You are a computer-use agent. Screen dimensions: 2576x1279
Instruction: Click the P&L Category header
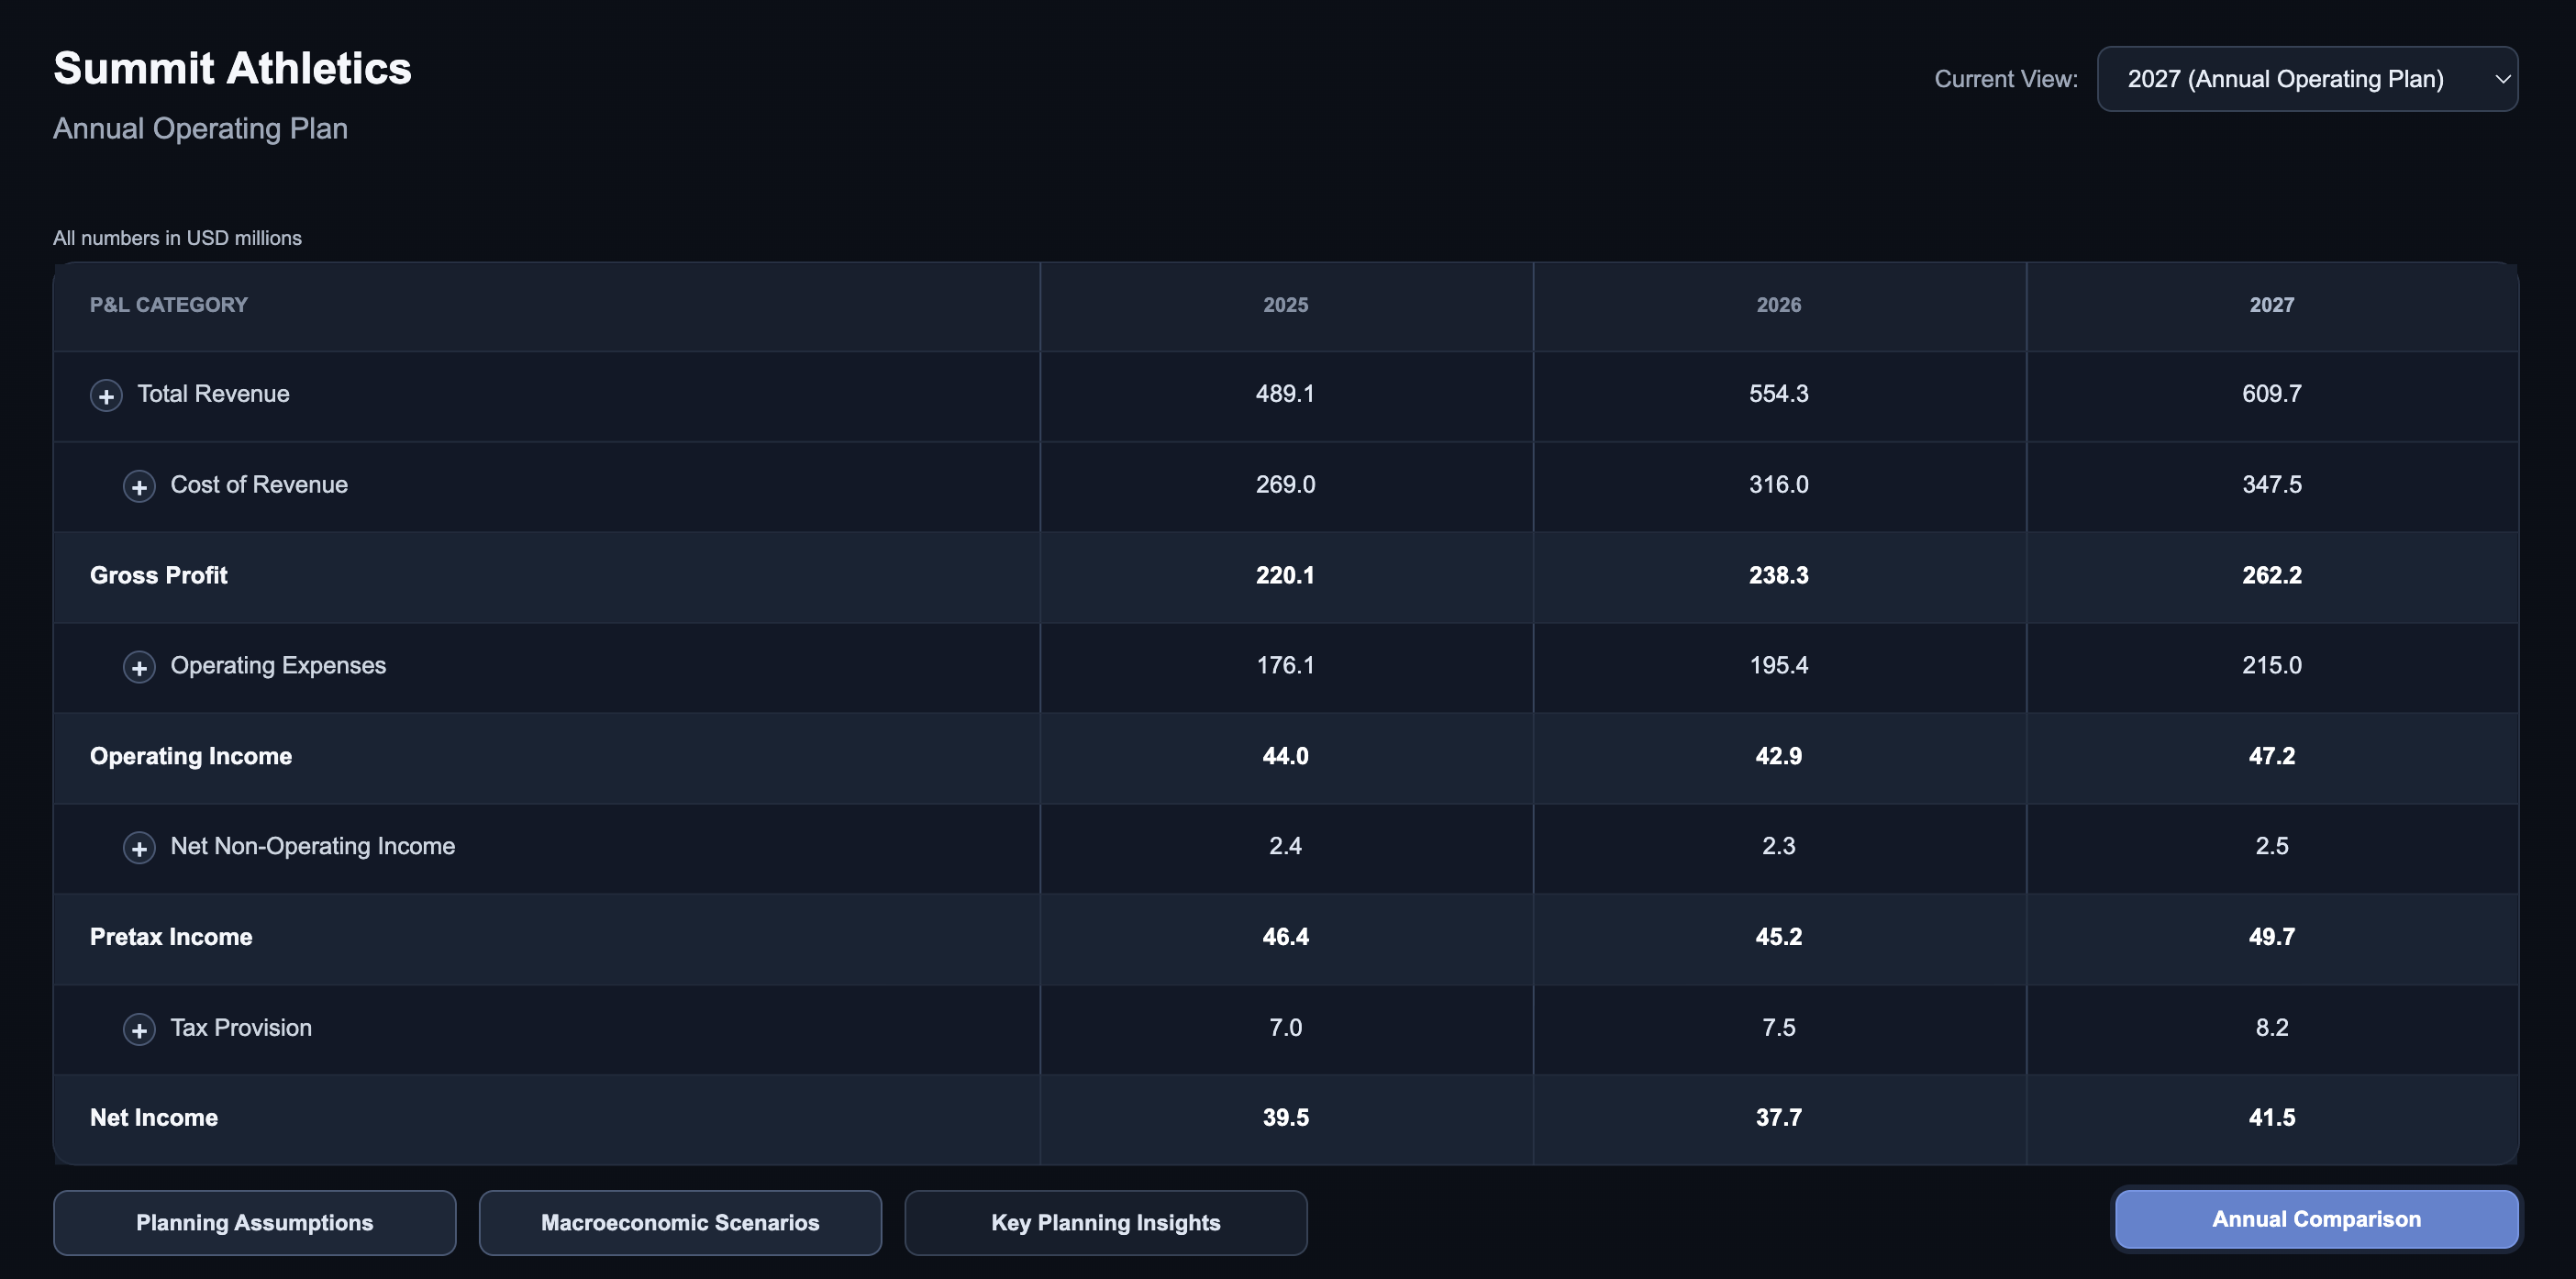[x=169, y=305]
